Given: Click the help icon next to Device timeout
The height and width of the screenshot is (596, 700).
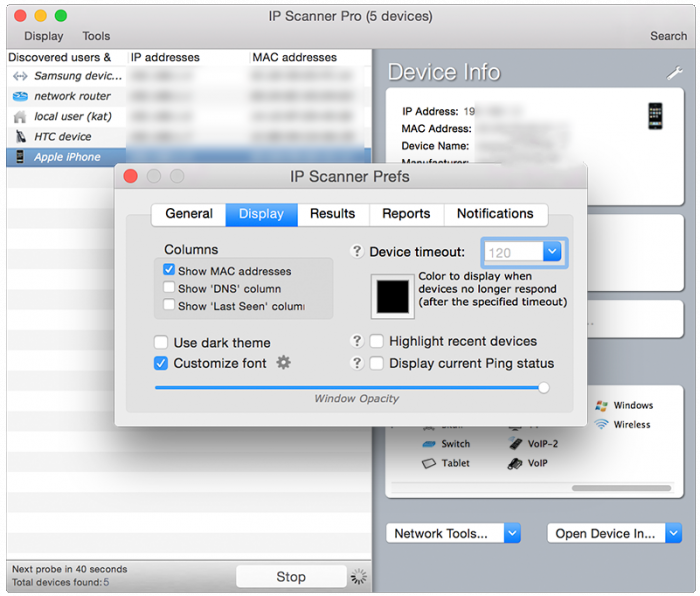Looking at the screenshot, I should tap(357, 252).
